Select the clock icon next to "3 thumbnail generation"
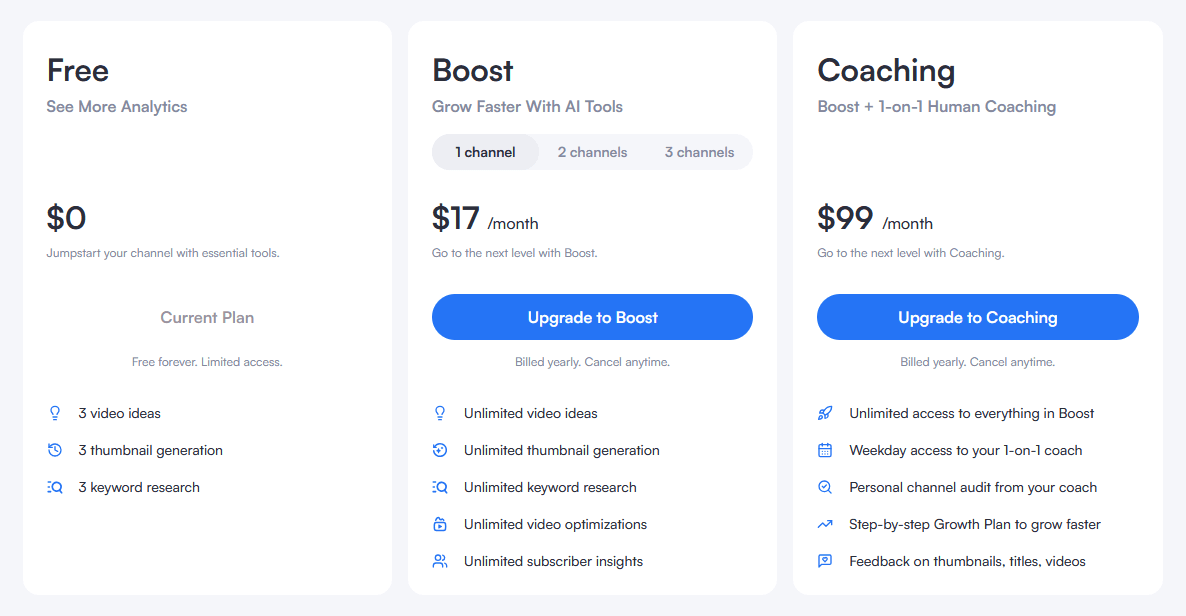 [55, 450]
